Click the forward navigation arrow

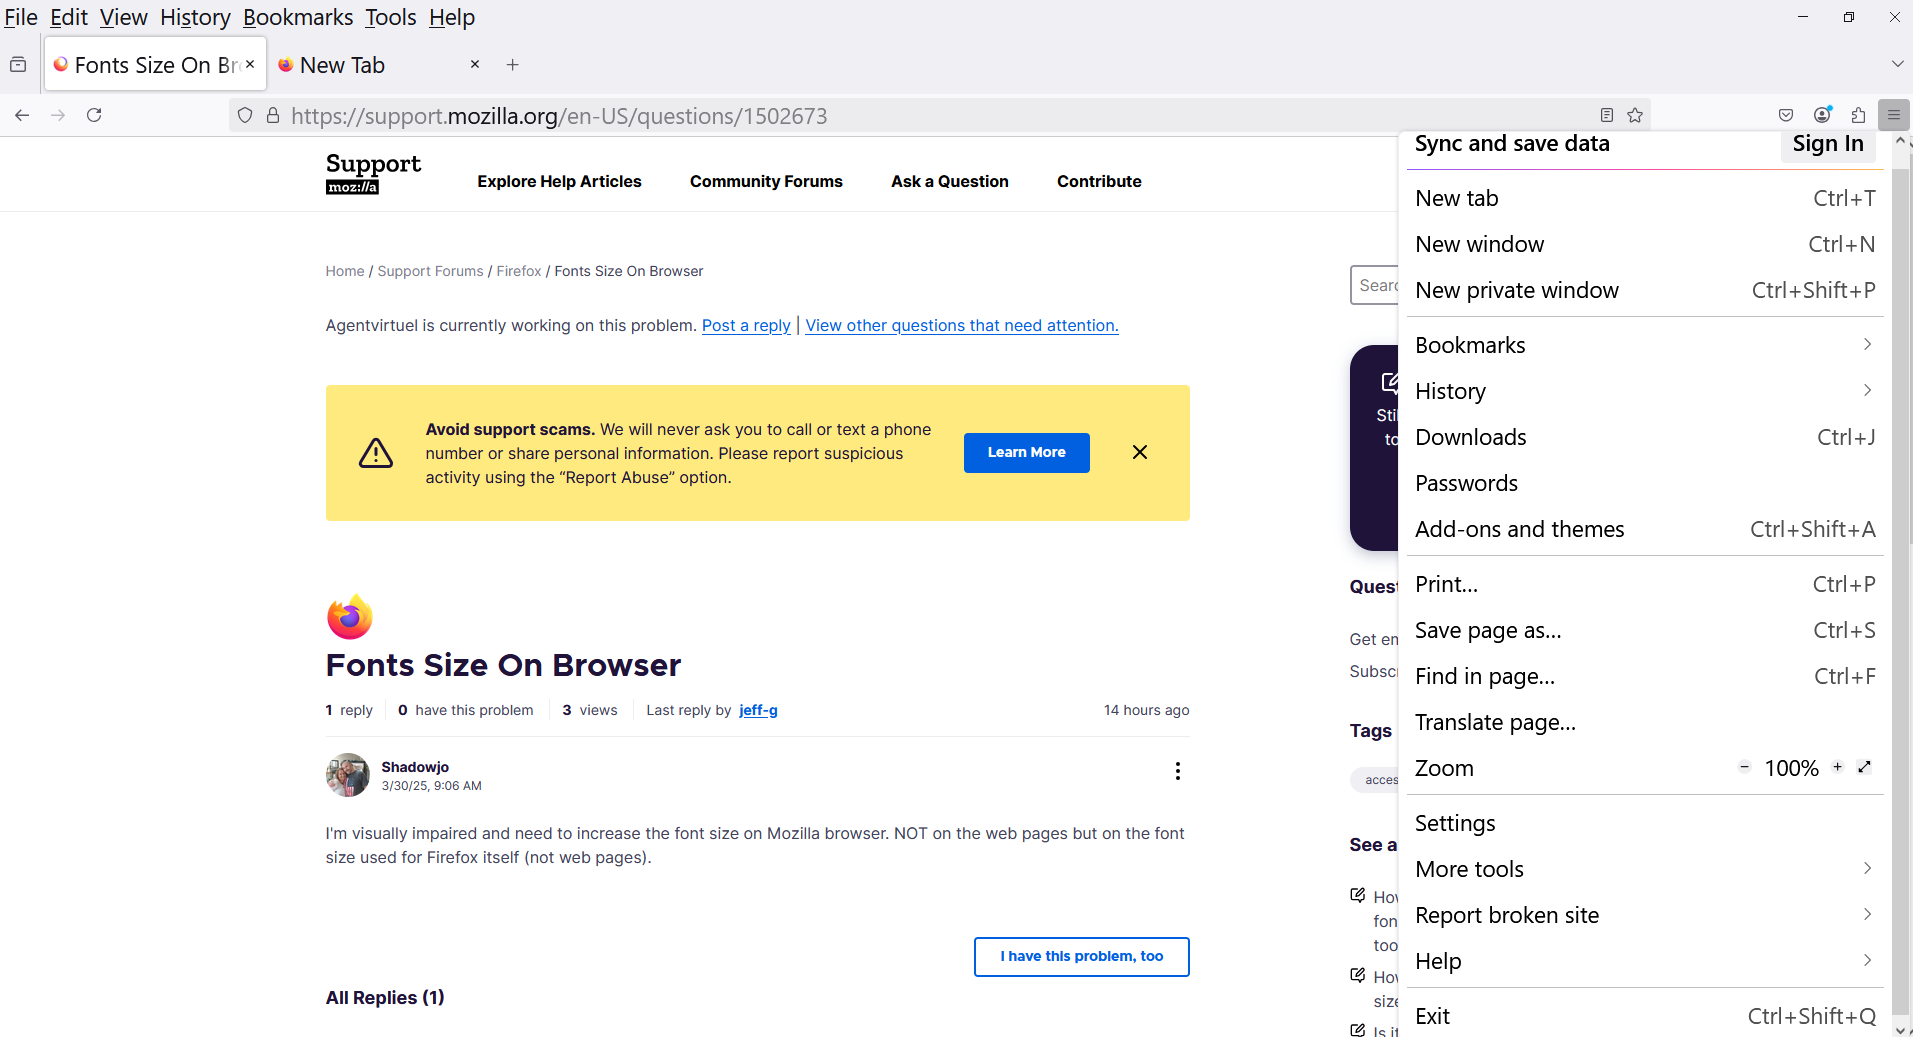pyautogui.click(x=58, y=115)
